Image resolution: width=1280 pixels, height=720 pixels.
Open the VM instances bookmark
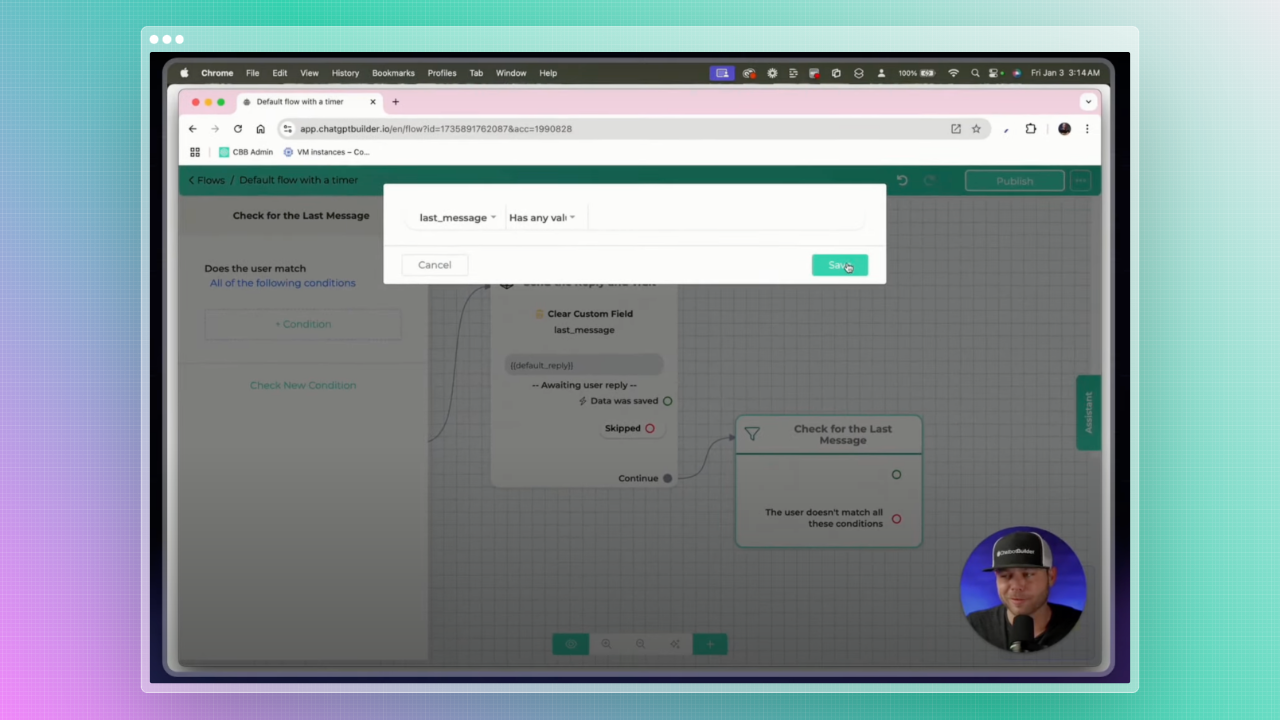point(327,152)
